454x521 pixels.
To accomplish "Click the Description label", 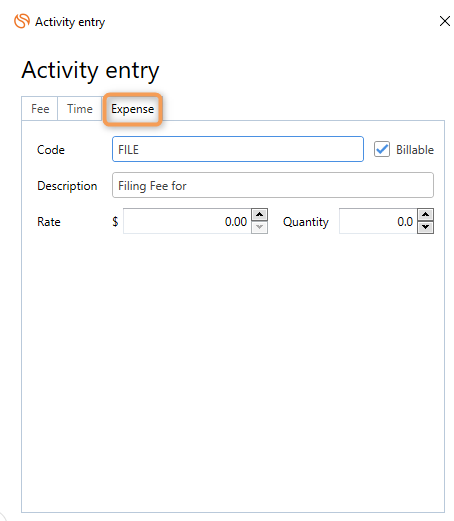I will click(x=67, y=186).
